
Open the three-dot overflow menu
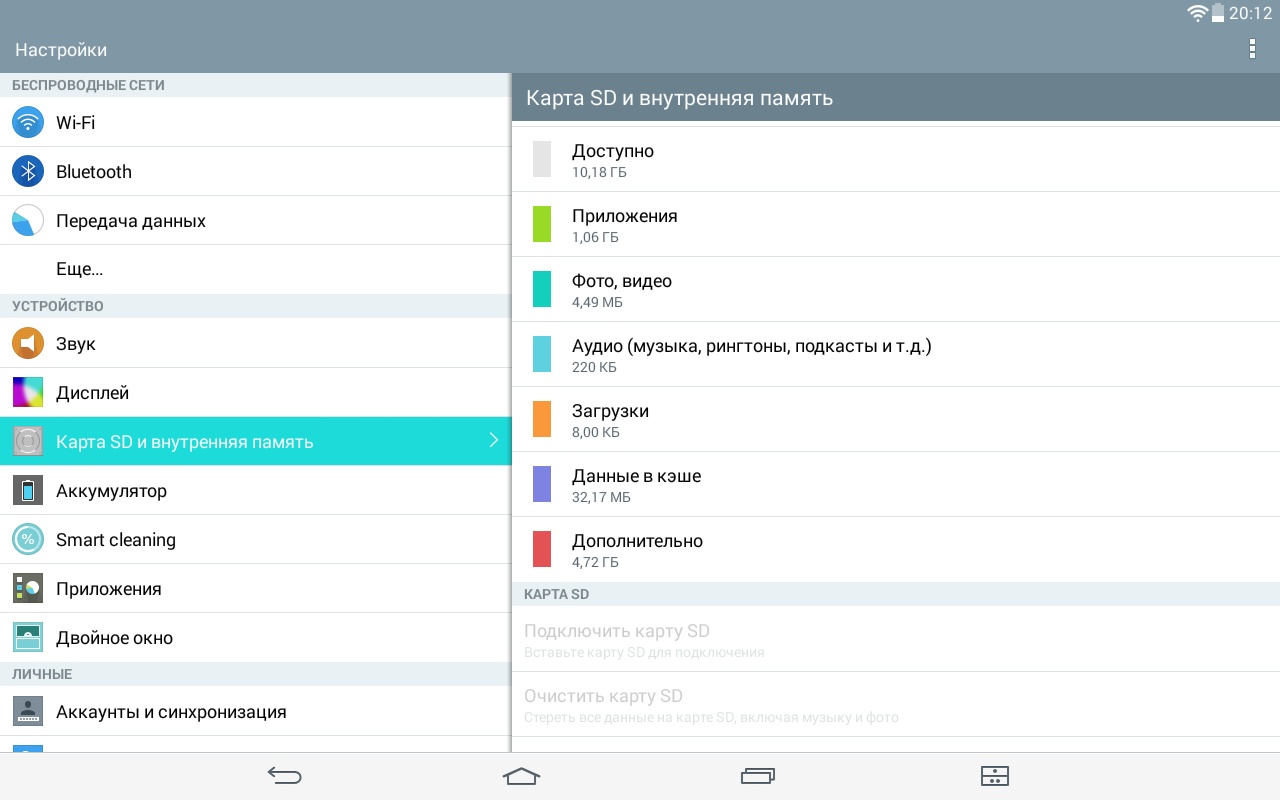click(1252, 49)
